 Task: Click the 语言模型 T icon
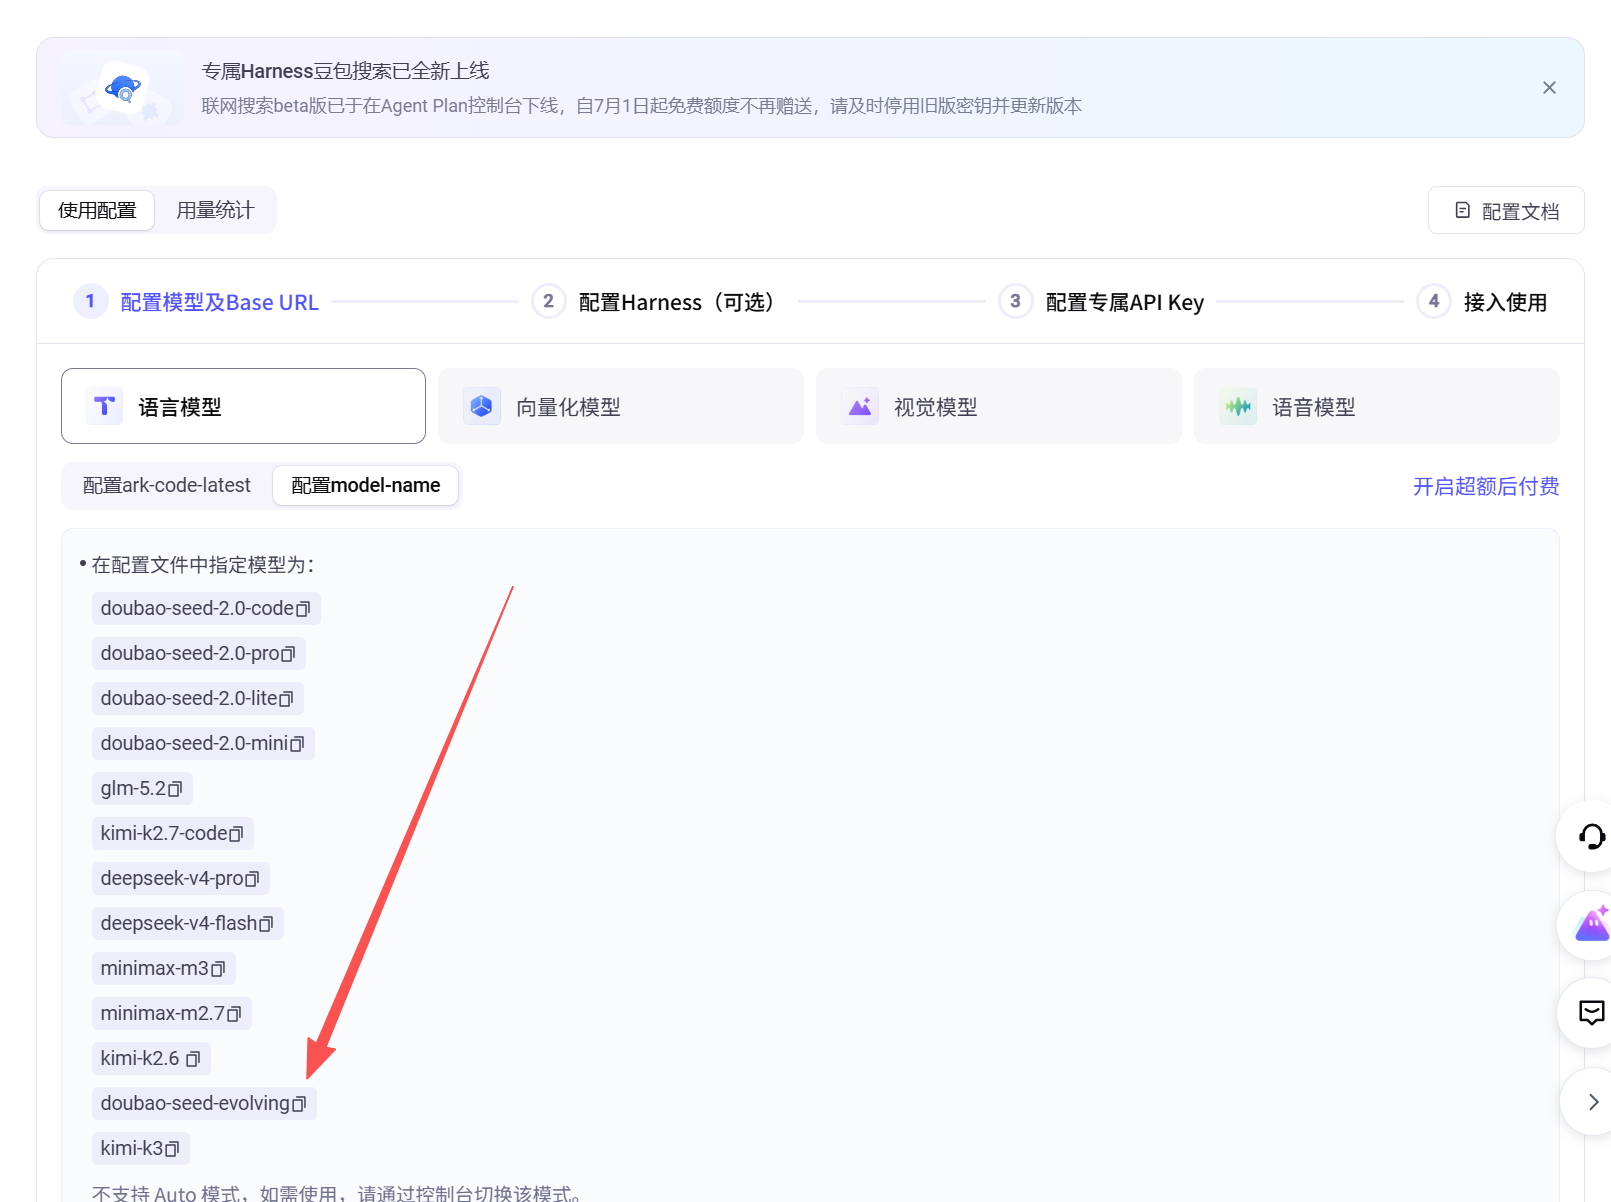coord(104,406)
